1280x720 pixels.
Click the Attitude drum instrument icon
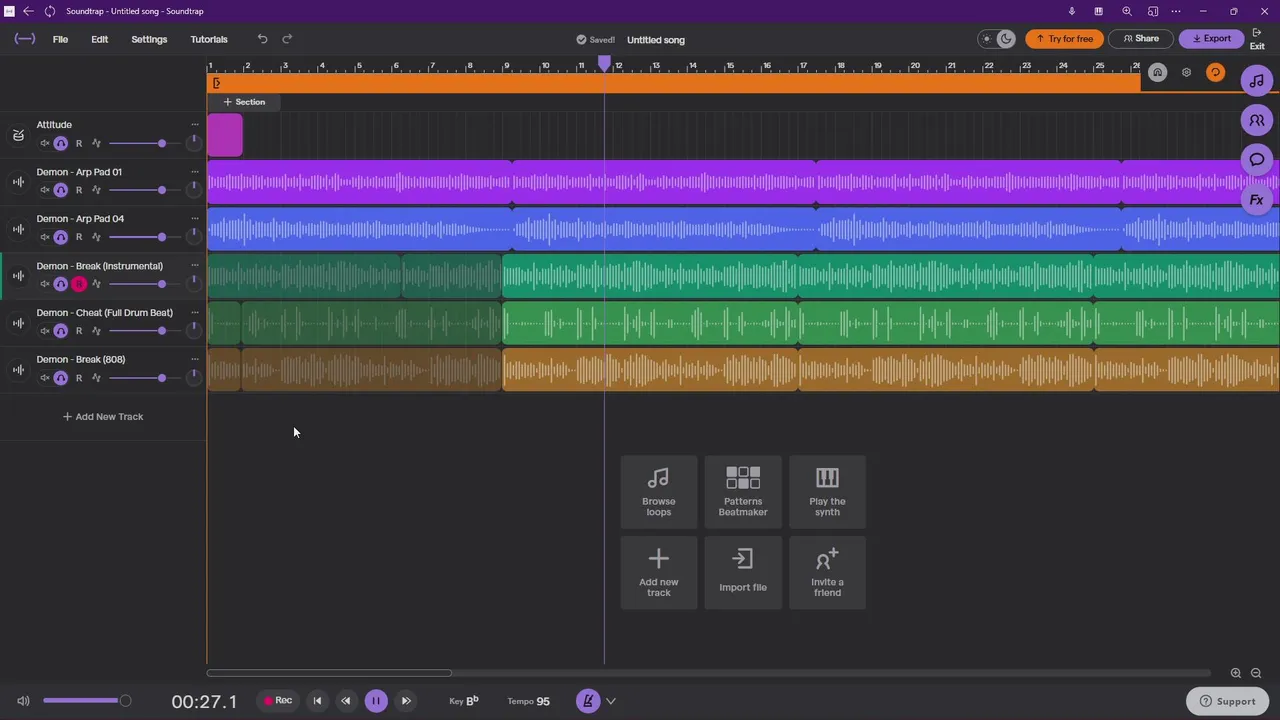[x=18, y=135]
